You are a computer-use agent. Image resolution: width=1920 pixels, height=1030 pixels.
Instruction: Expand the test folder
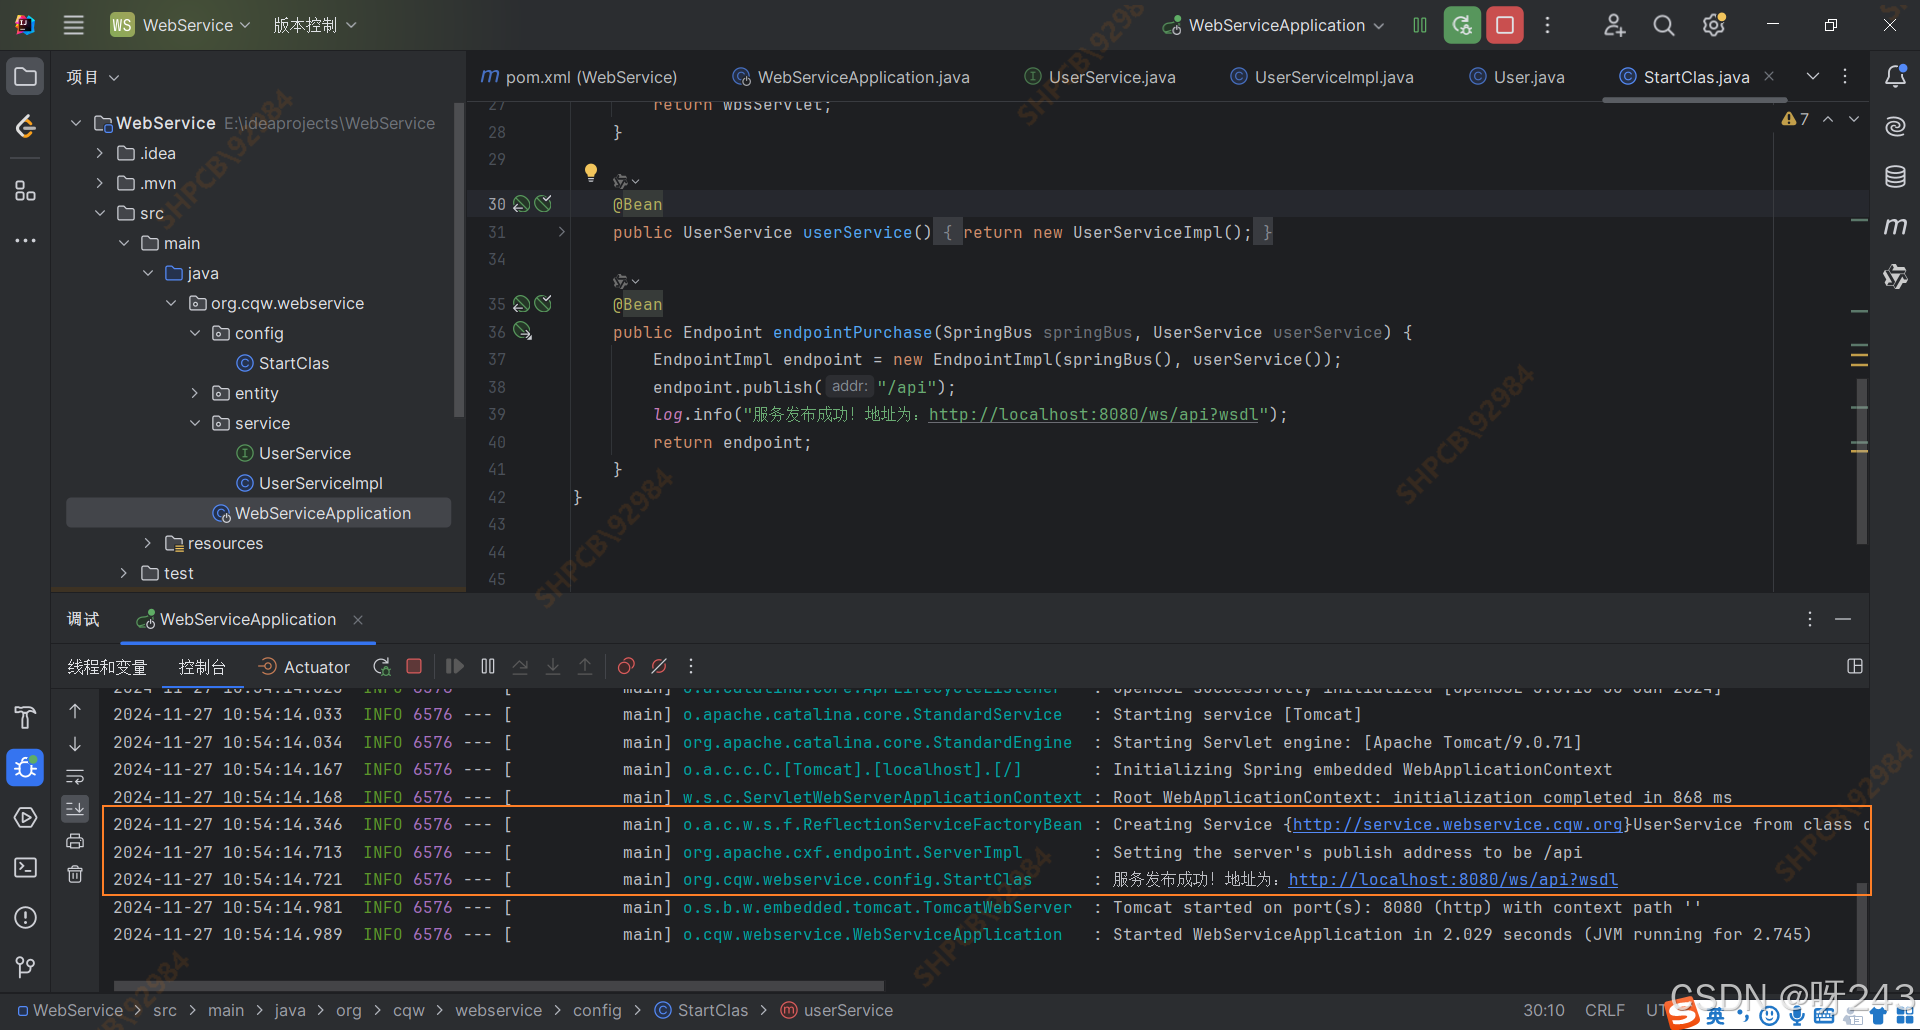point(124,573)
